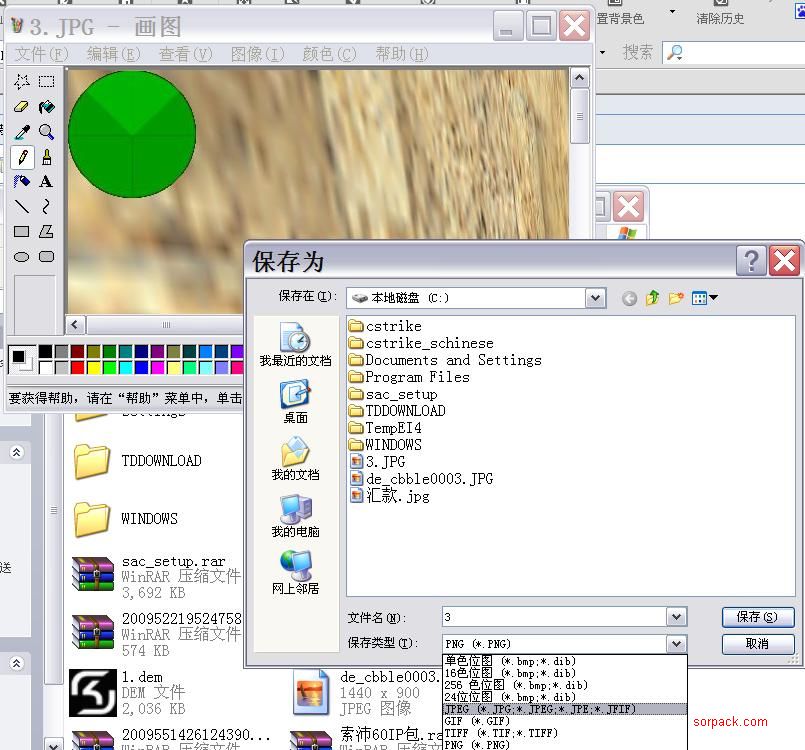This screenshot has width=805, height=750.
Task: Pick the red swatch from the color palette
Action: (x=77, y=366)
